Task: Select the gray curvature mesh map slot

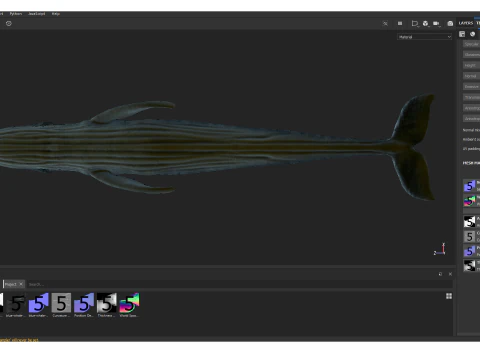Action: tap(470, 236)
